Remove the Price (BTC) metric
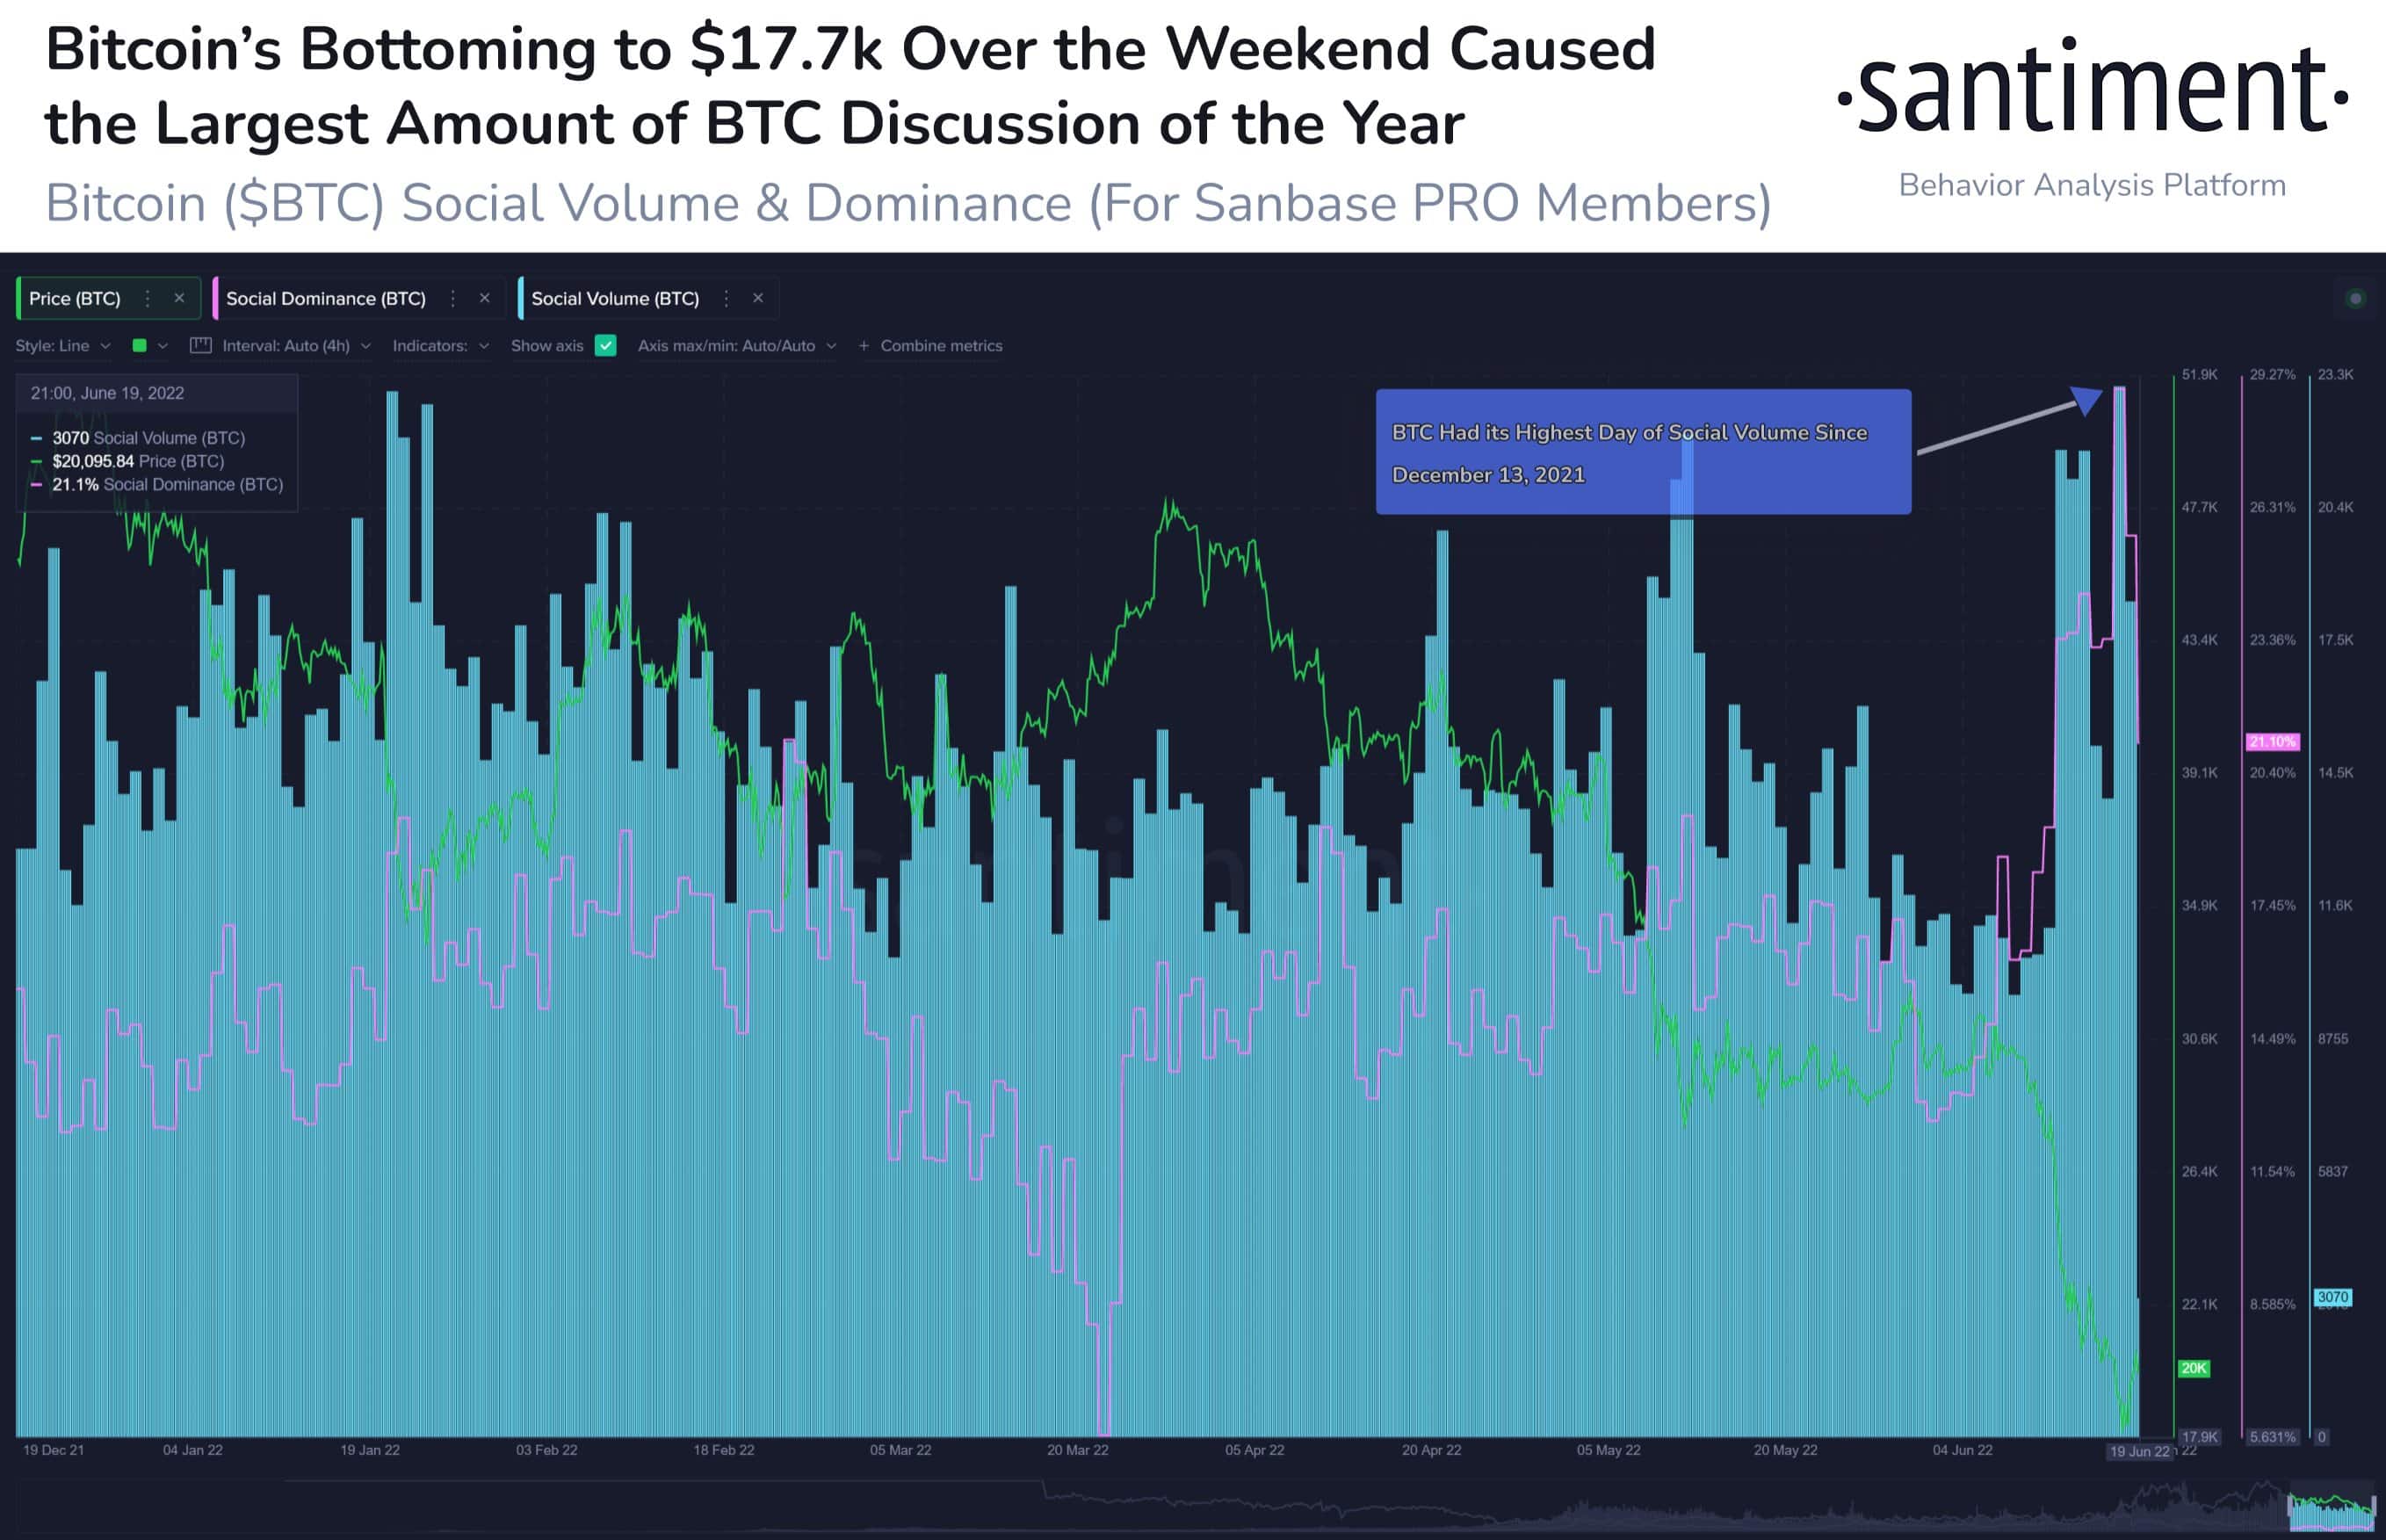 [x=179, y=298]
